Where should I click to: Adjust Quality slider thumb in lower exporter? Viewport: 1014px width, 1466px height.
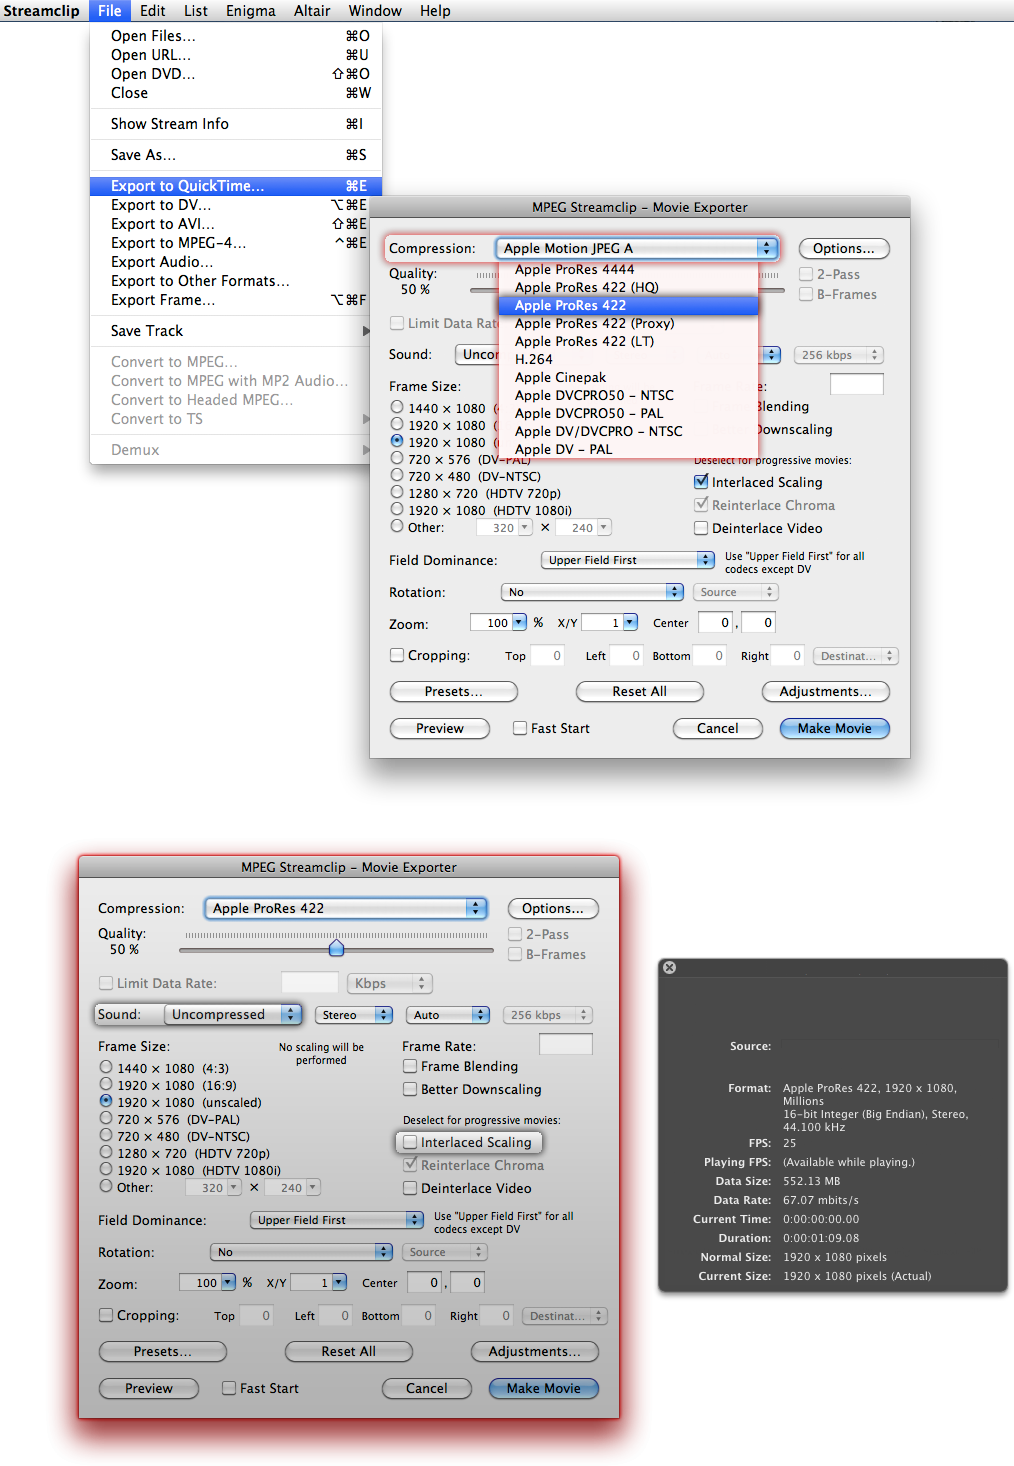336,947
